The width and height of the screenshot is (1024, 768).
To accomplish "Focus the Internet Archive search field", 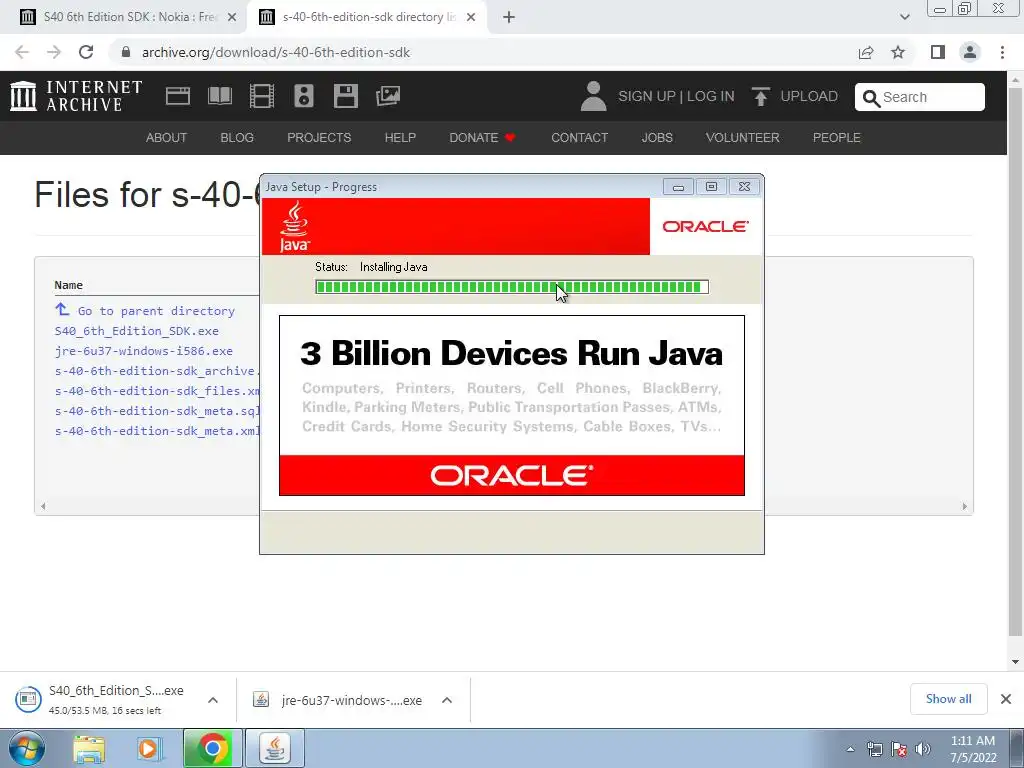I will coord(920,97).
